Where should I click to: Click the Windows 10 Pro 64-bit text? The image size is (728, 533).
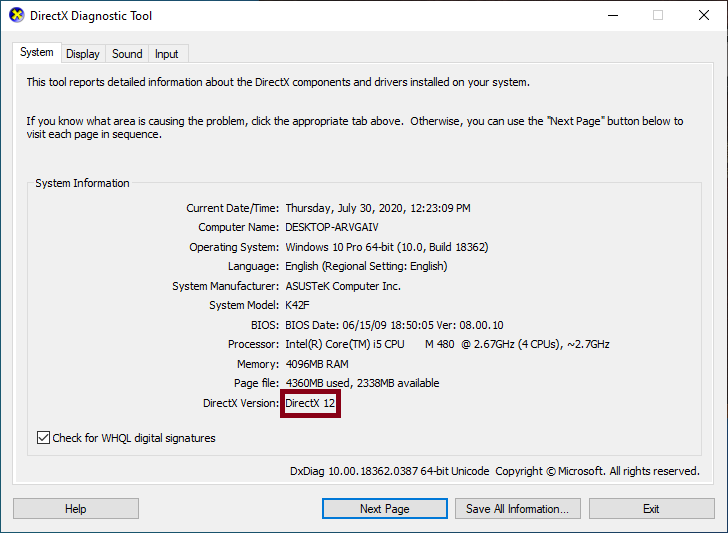point(387,247)
